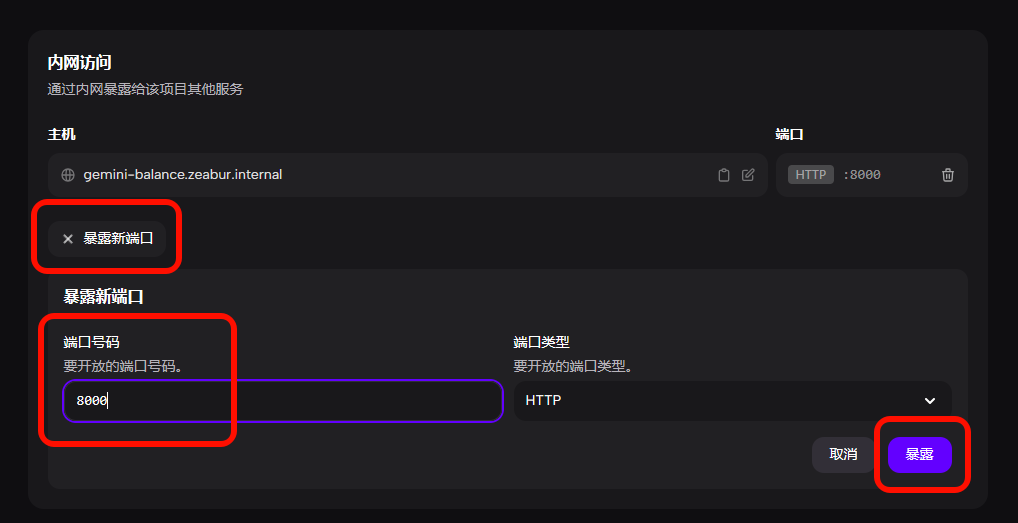Click the 端口 column label
This screenshot has height=523, width=1018.
pyautogui.click(x=790, y=134)
